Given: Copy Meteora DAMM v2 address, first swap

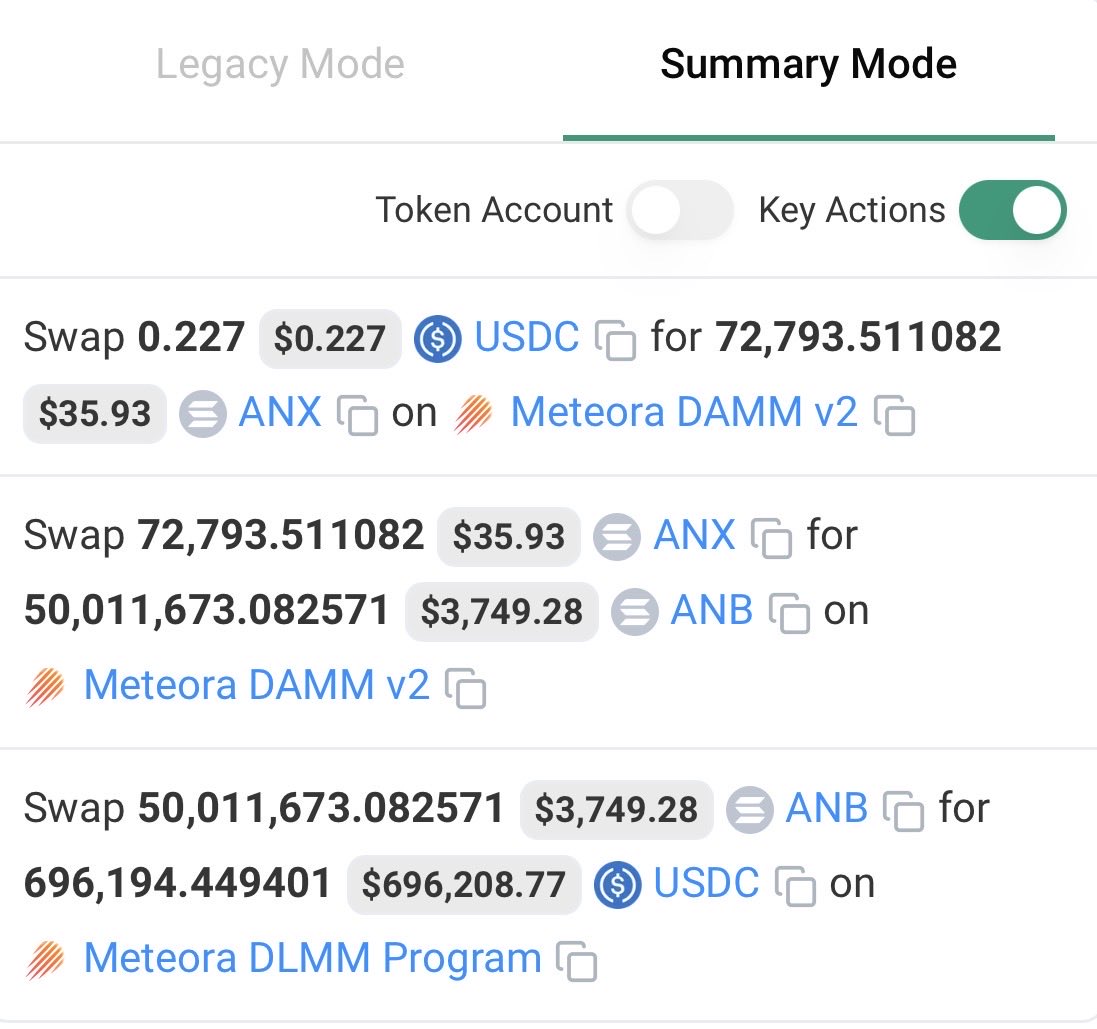Looking at the screenshot, I should point(894,415).
